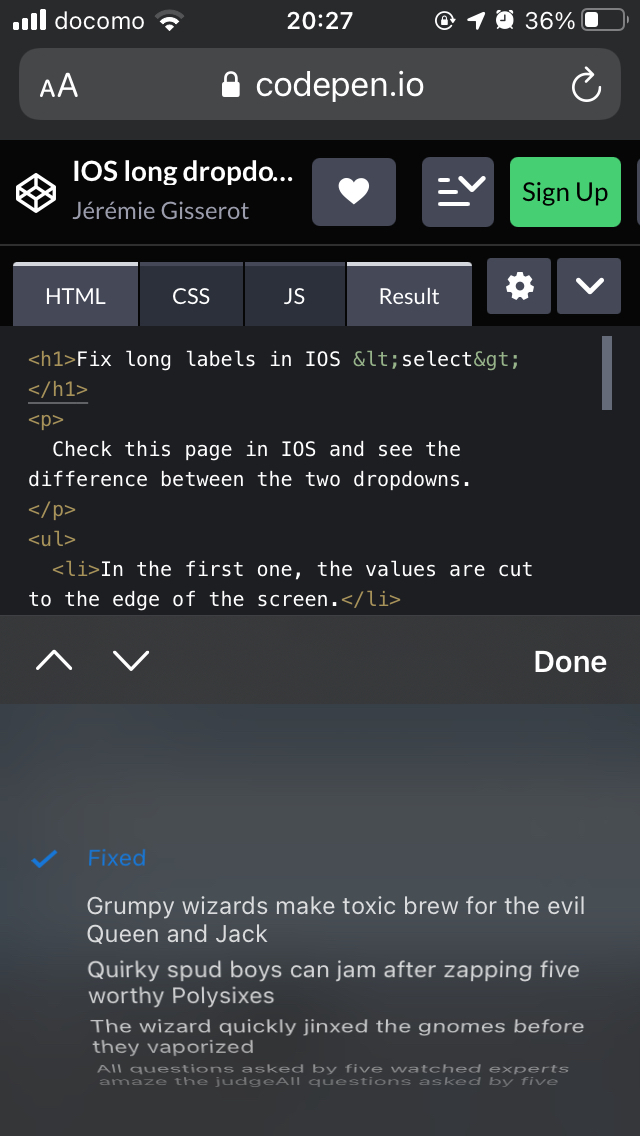This screenshot has width=640, height=1136.
Task: Tap Done to dismiss the picker
Action: click(570, 661)
